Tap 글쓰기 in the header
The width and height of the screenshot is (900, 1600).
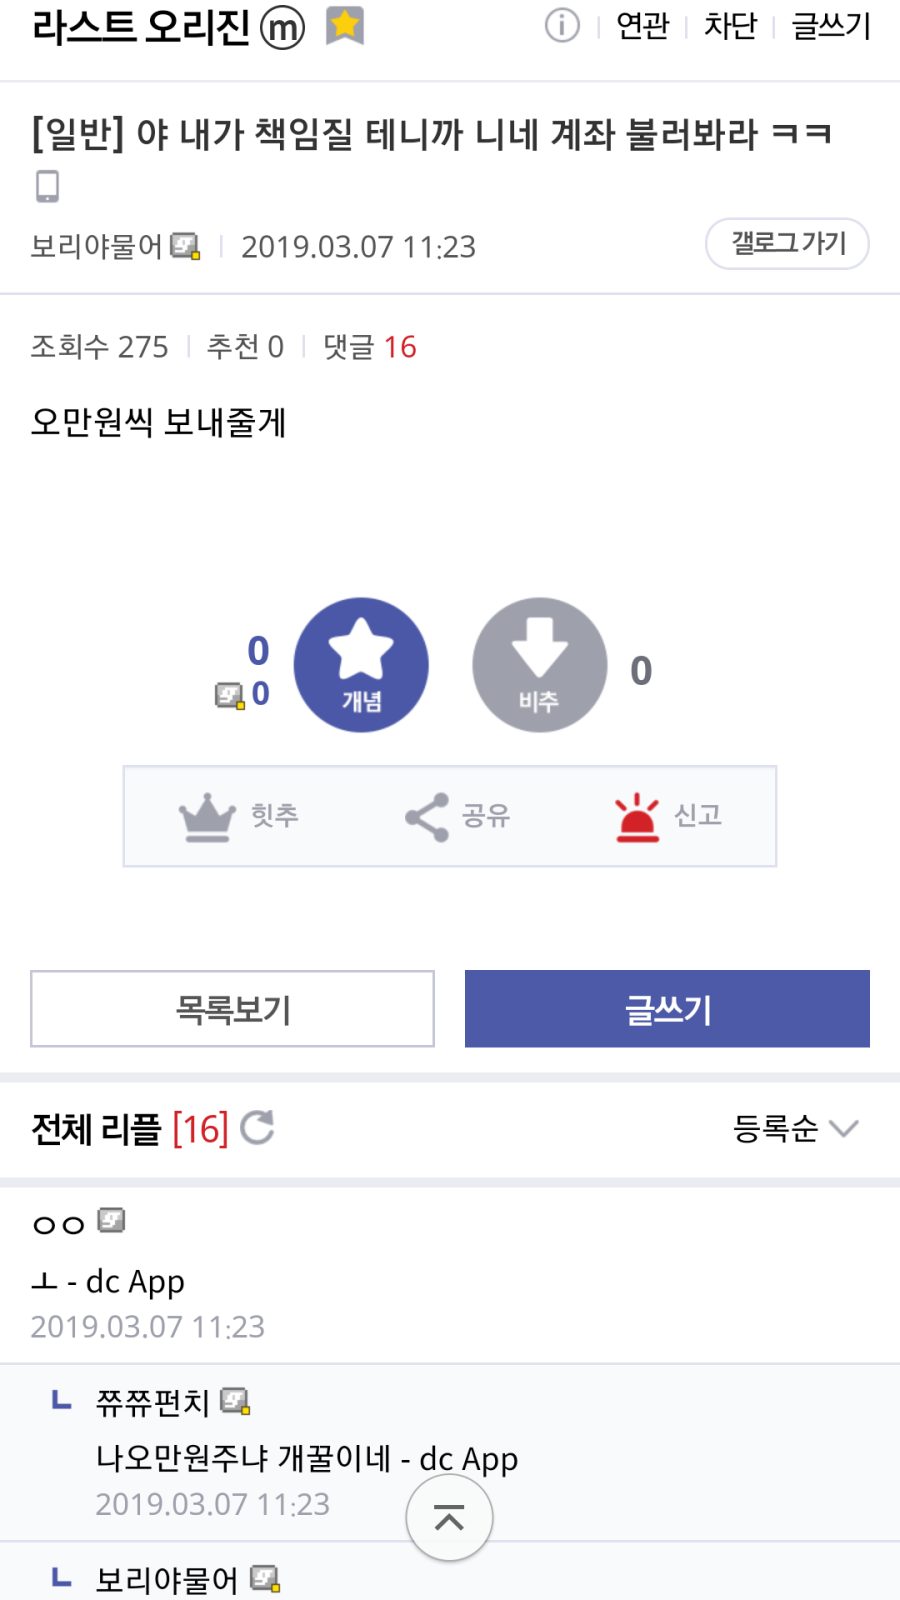click(831, 26)
